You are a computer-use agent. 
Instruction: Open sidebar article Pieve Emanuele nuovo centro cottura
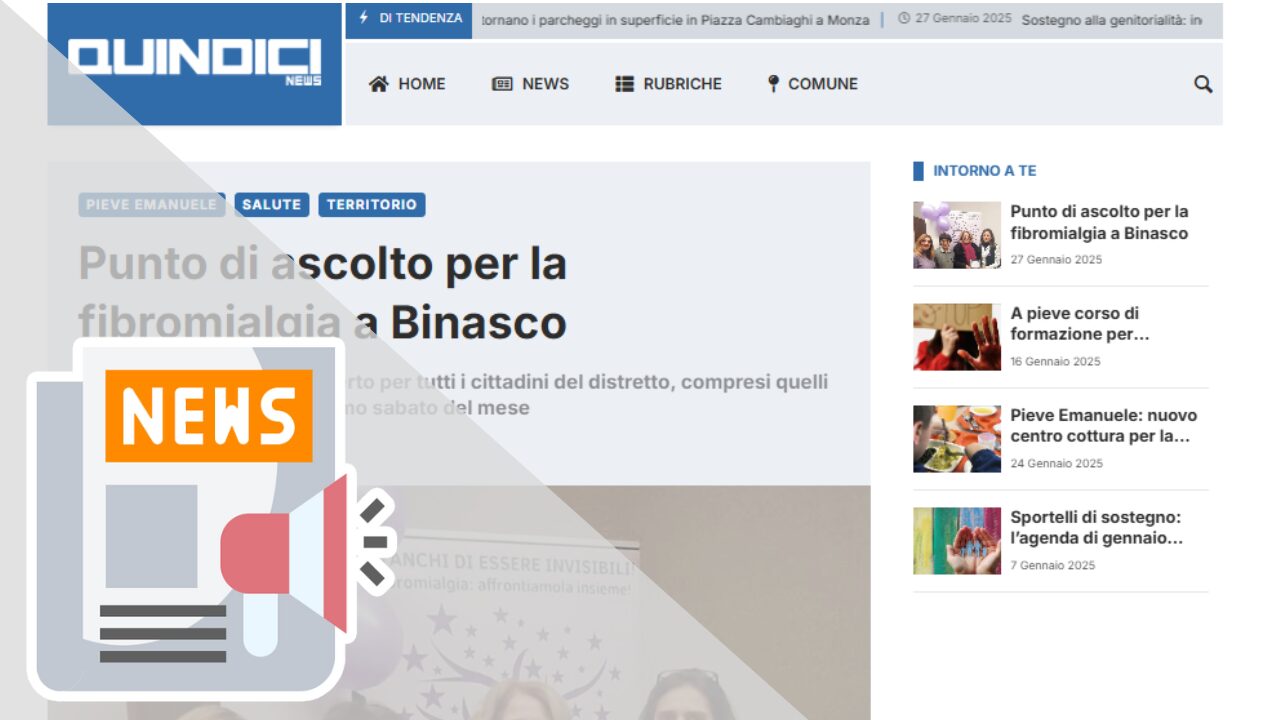pos(1103,426)
